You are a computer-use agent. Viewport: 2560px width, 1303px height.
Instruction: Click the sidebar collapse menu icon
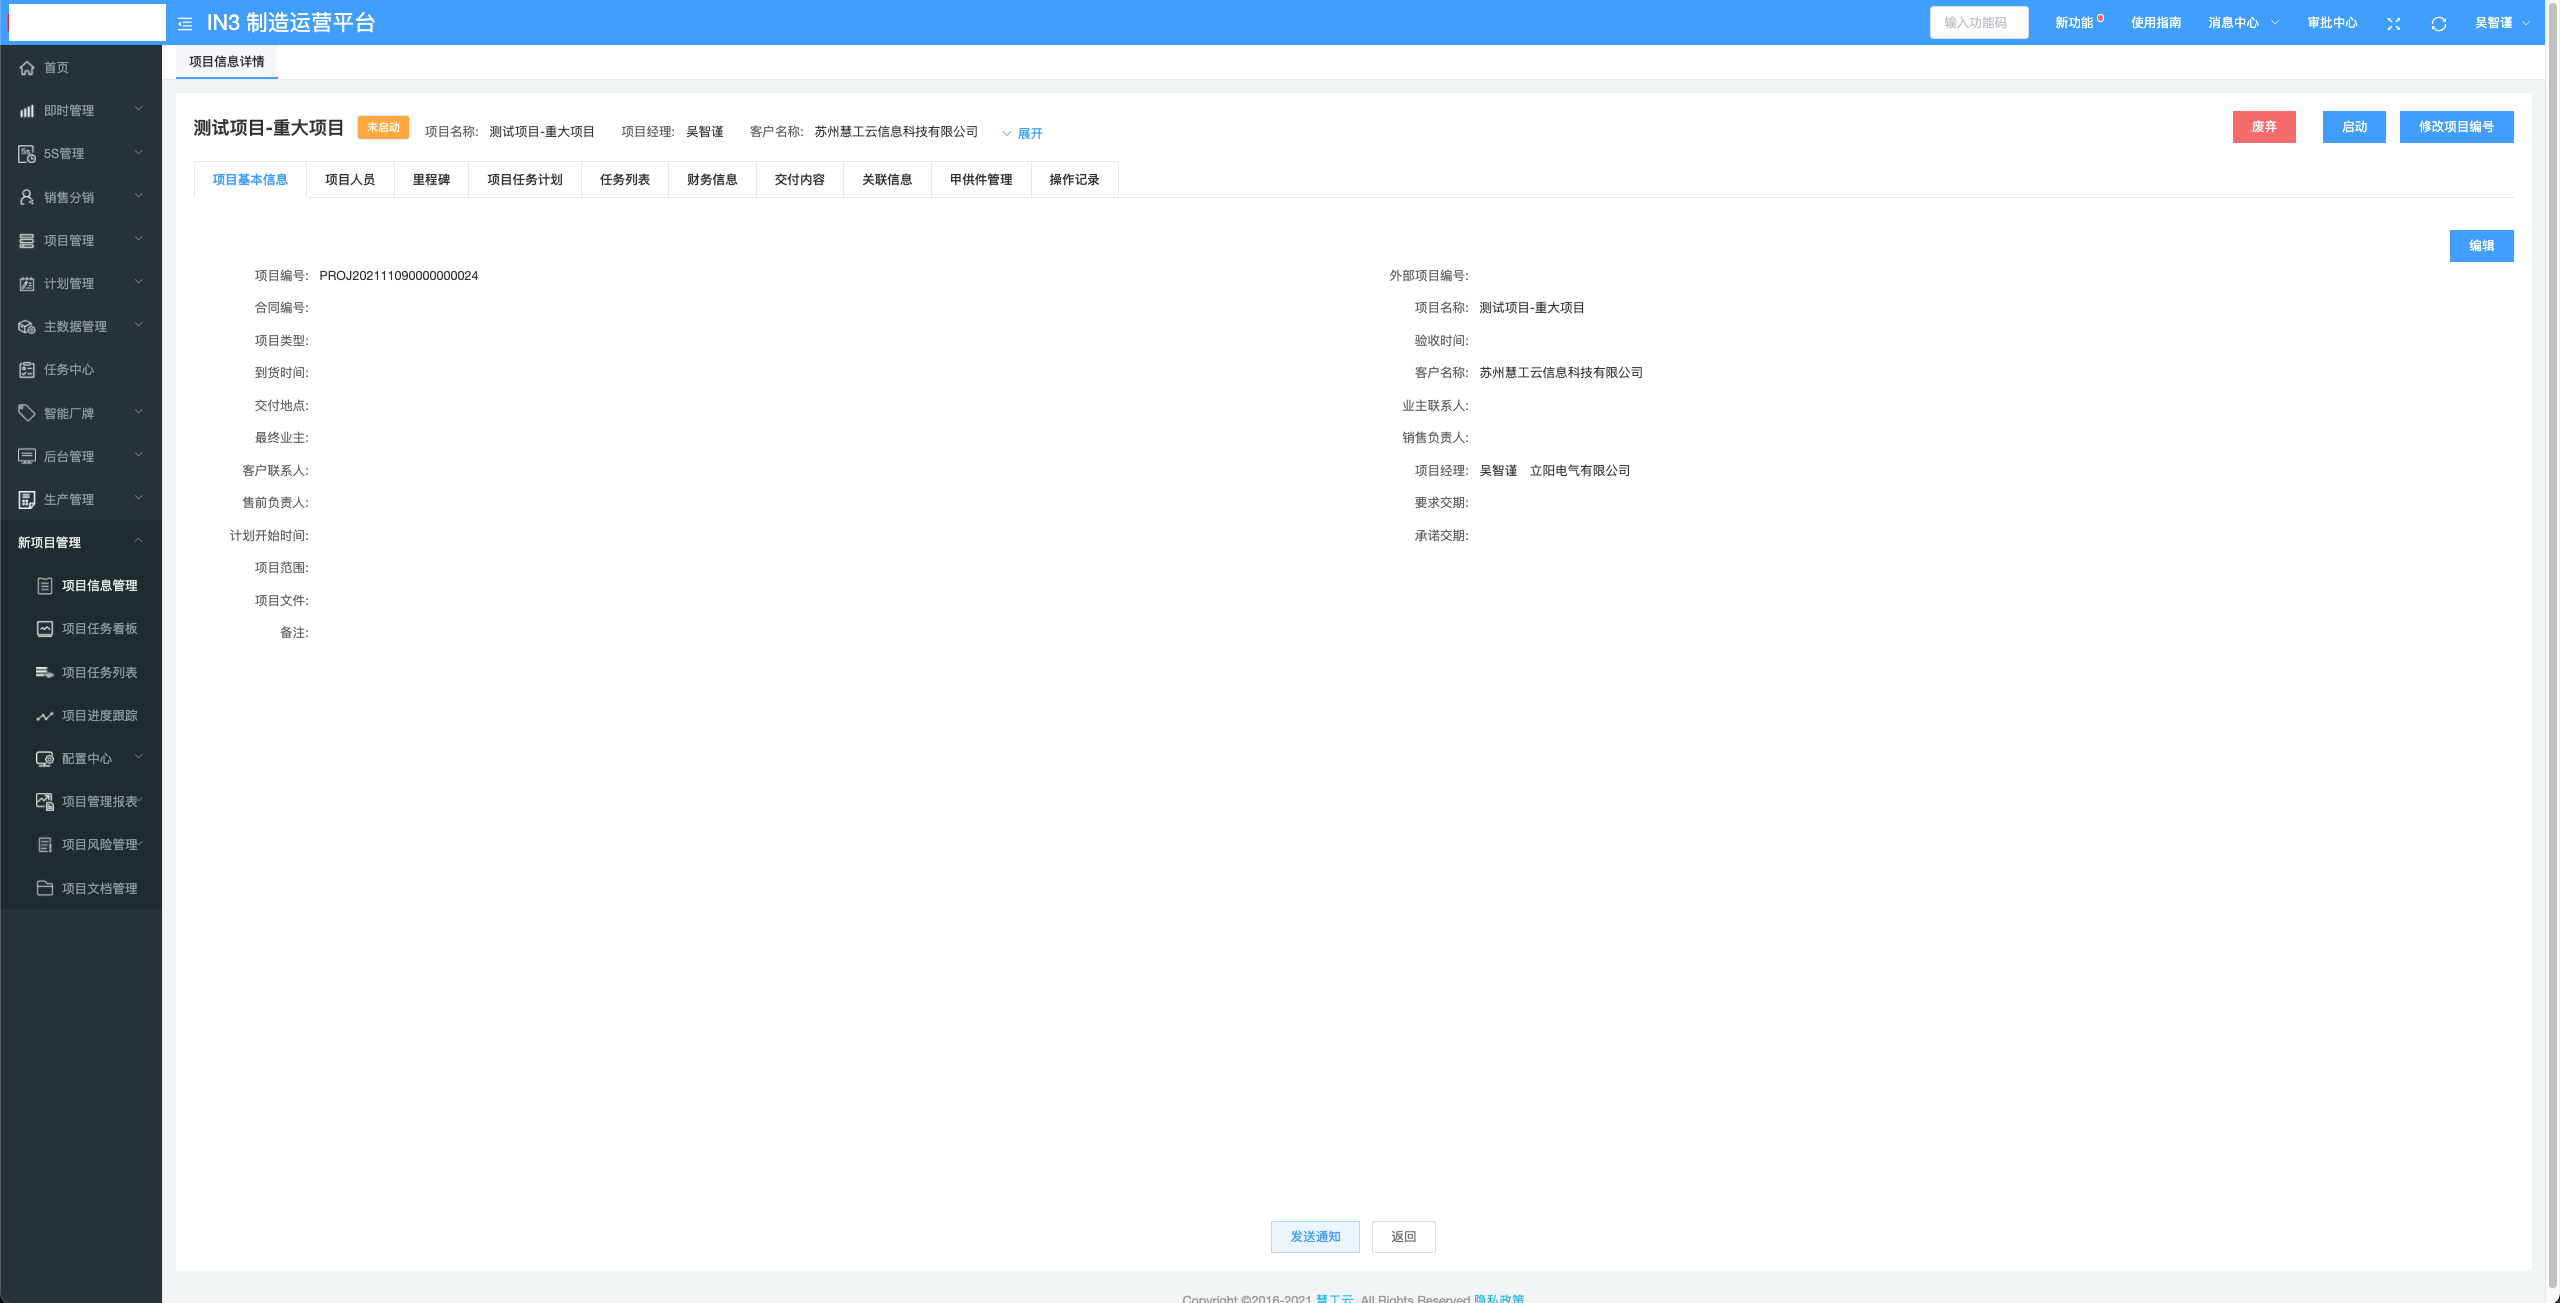pos(185,23)
